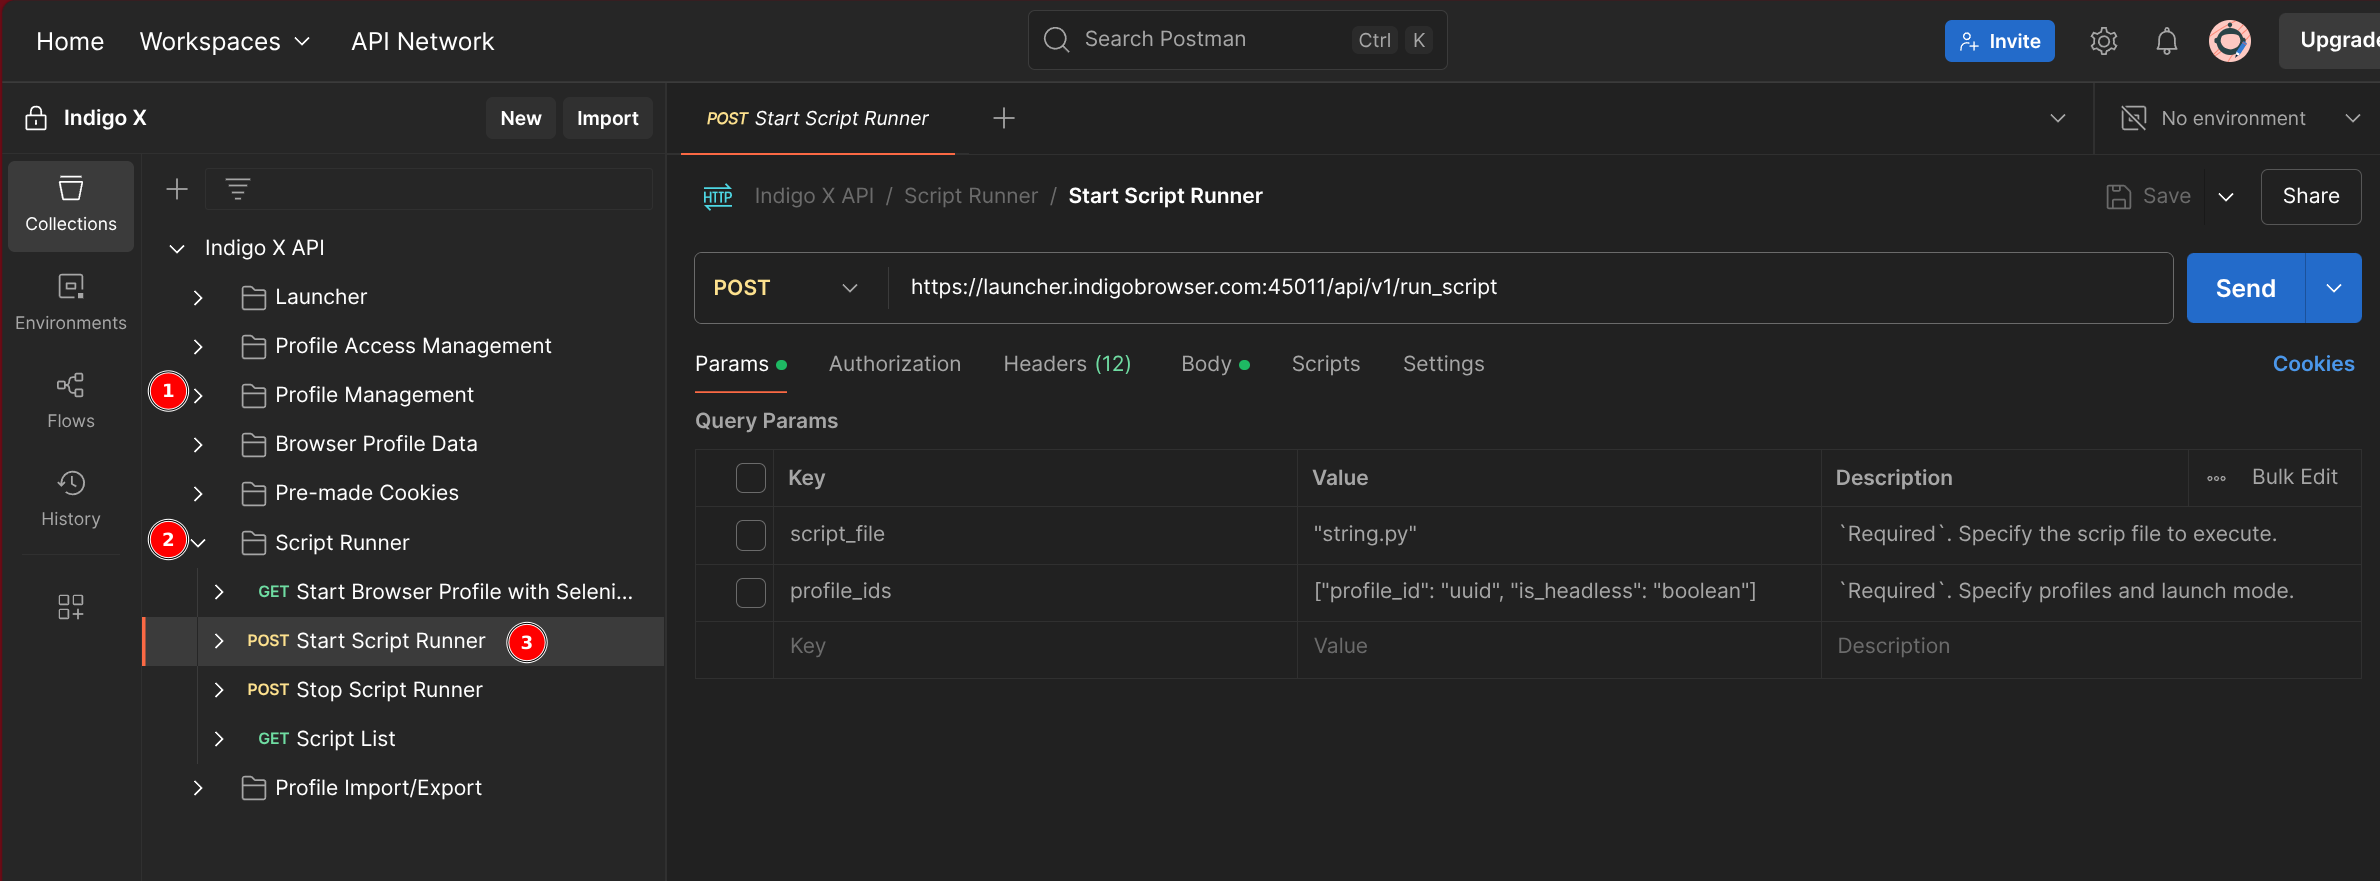This screenshot has width=2380, height=881.
Task: Click the Import button
Action: (x=607, y=118)
